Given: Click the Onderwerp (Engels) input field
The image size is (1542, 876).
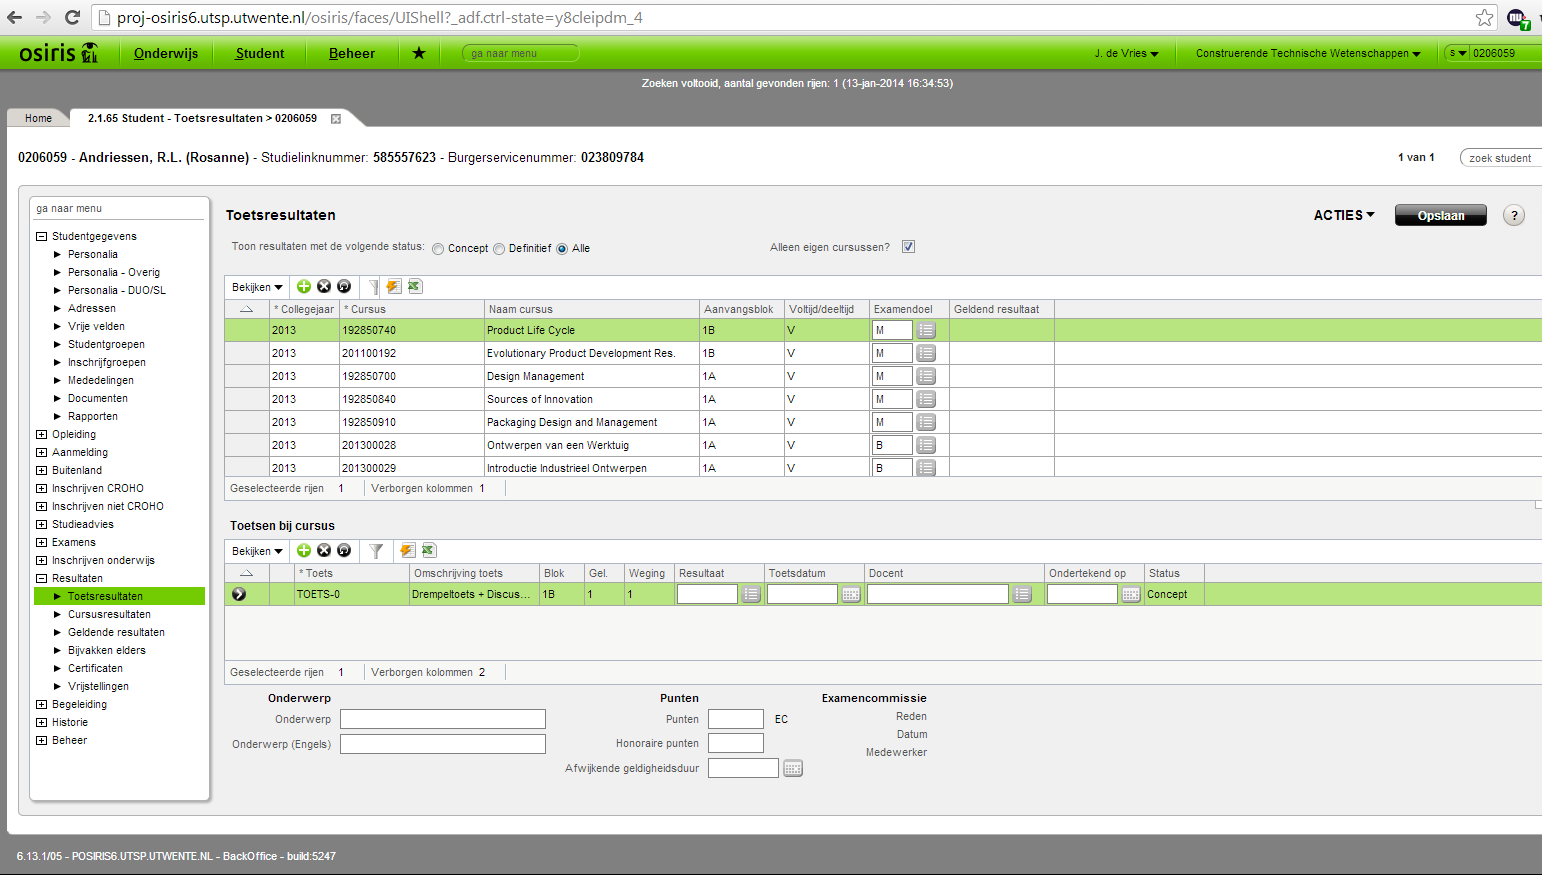Looking at the screenshot, I should click(443, 744).
